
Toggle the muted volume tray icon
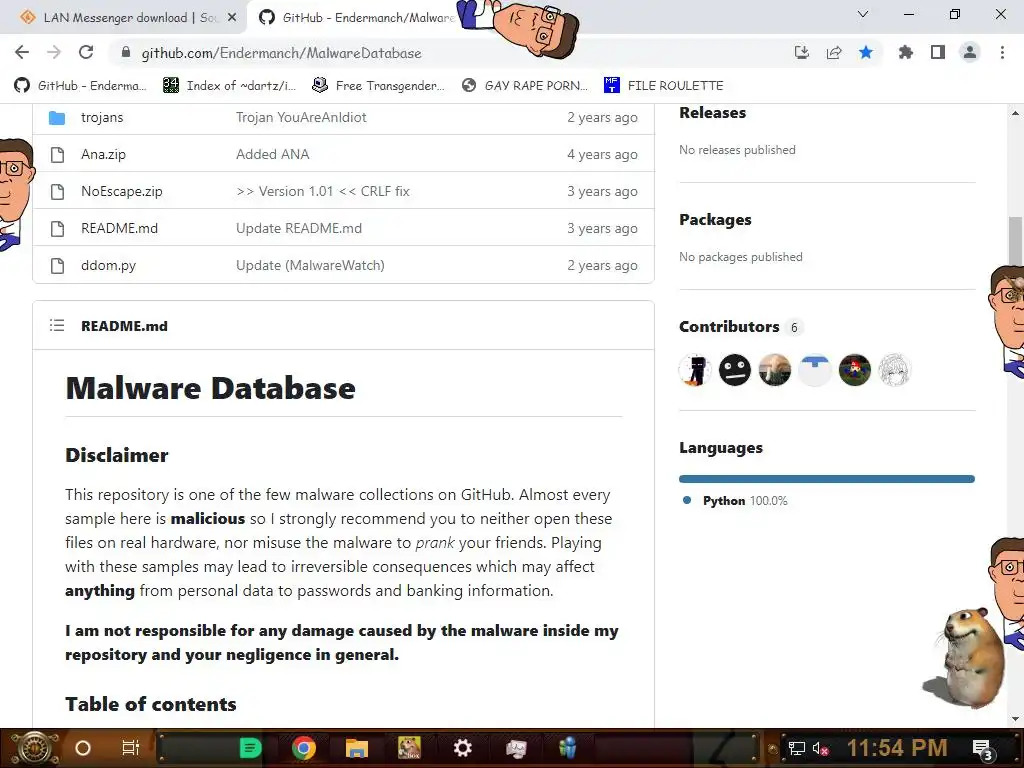click(820, 748)
